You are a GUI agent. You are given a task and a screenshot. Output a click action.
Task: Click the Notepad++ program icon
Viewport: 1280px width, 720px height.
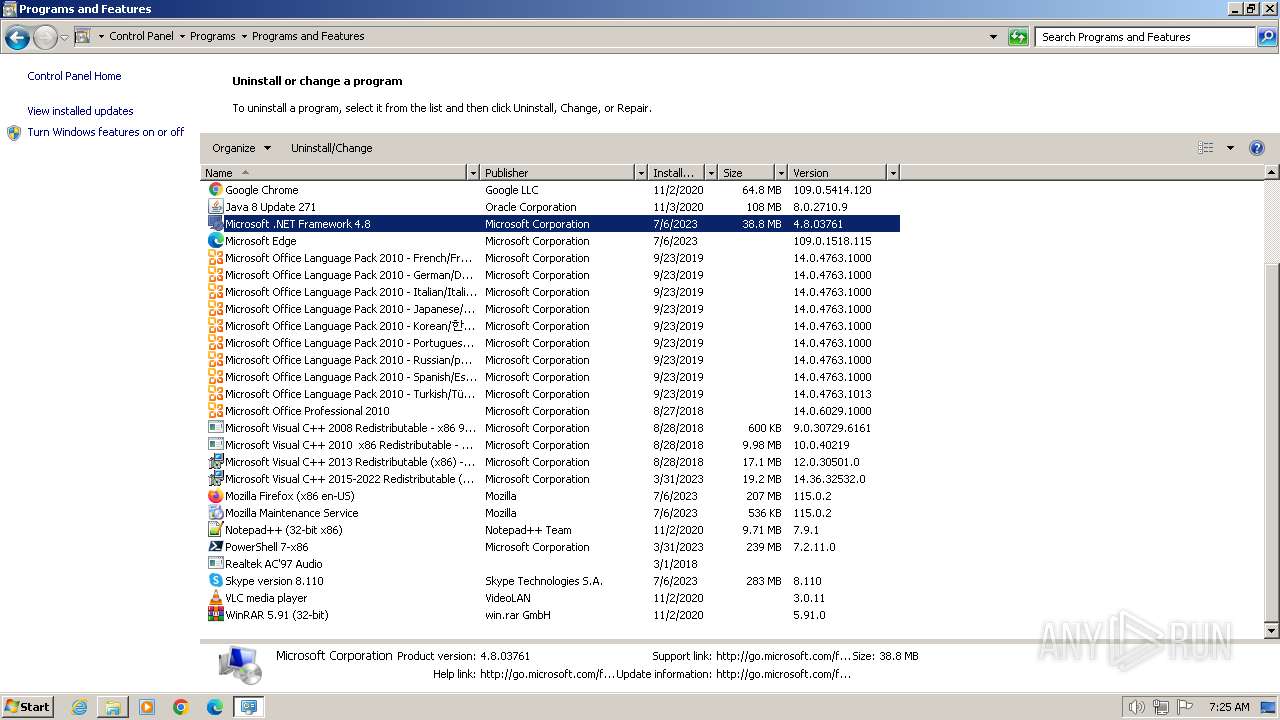215,530
